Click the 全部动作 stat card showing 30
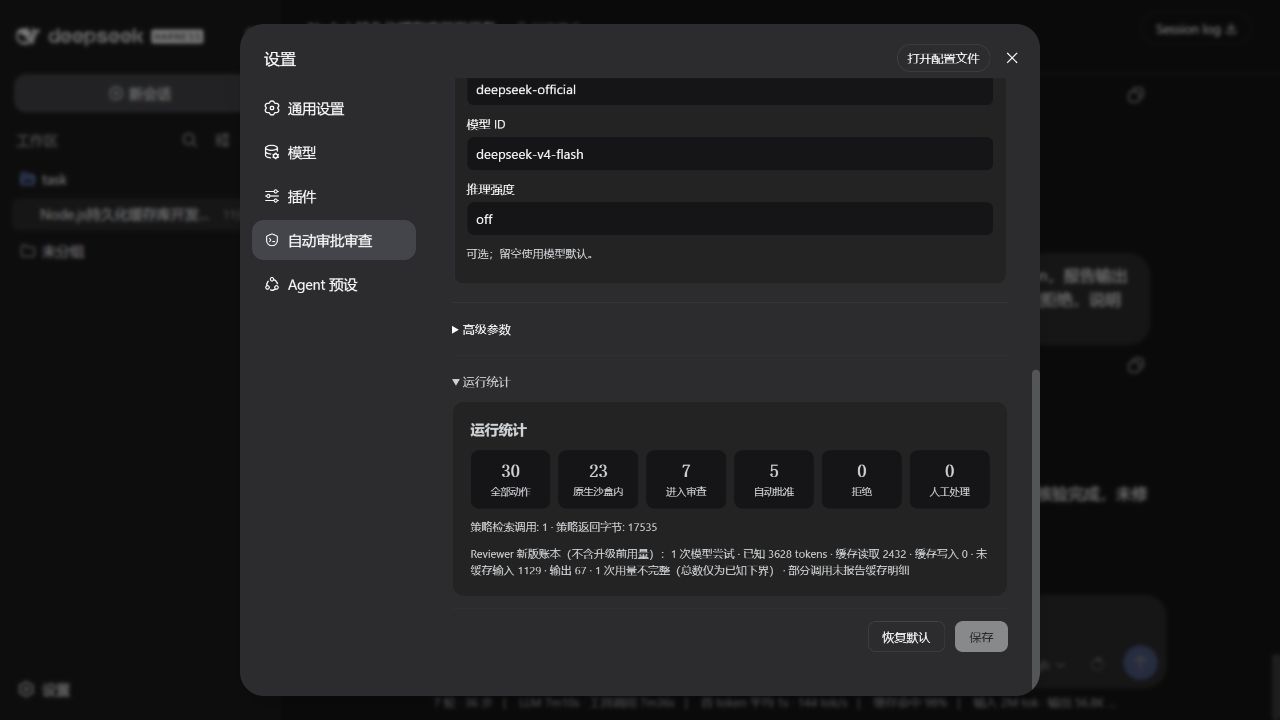The width and height of the screenshot is (1280, 720). pyautogui.click(x=510, y=479)
